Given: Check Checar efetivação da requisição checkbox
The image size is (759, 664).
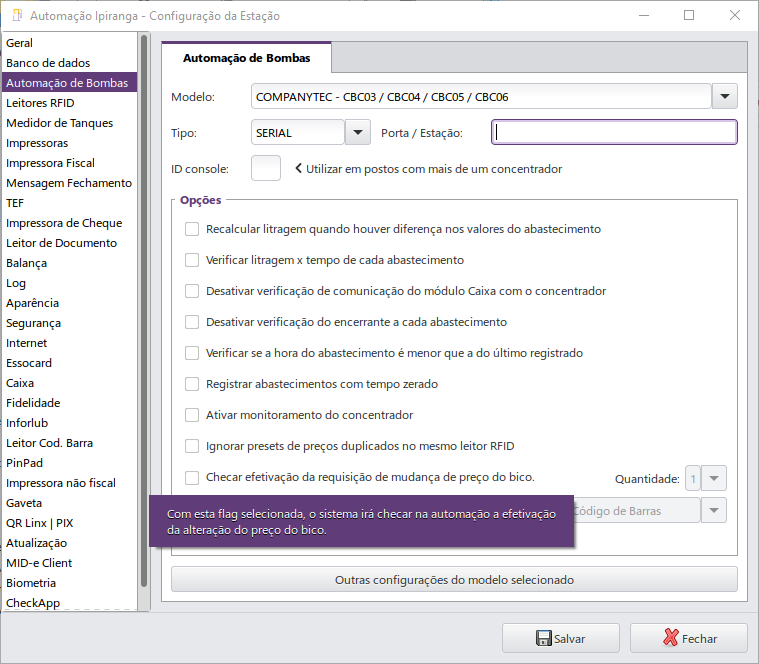Looking at the screenshot, I should point(192,478).
